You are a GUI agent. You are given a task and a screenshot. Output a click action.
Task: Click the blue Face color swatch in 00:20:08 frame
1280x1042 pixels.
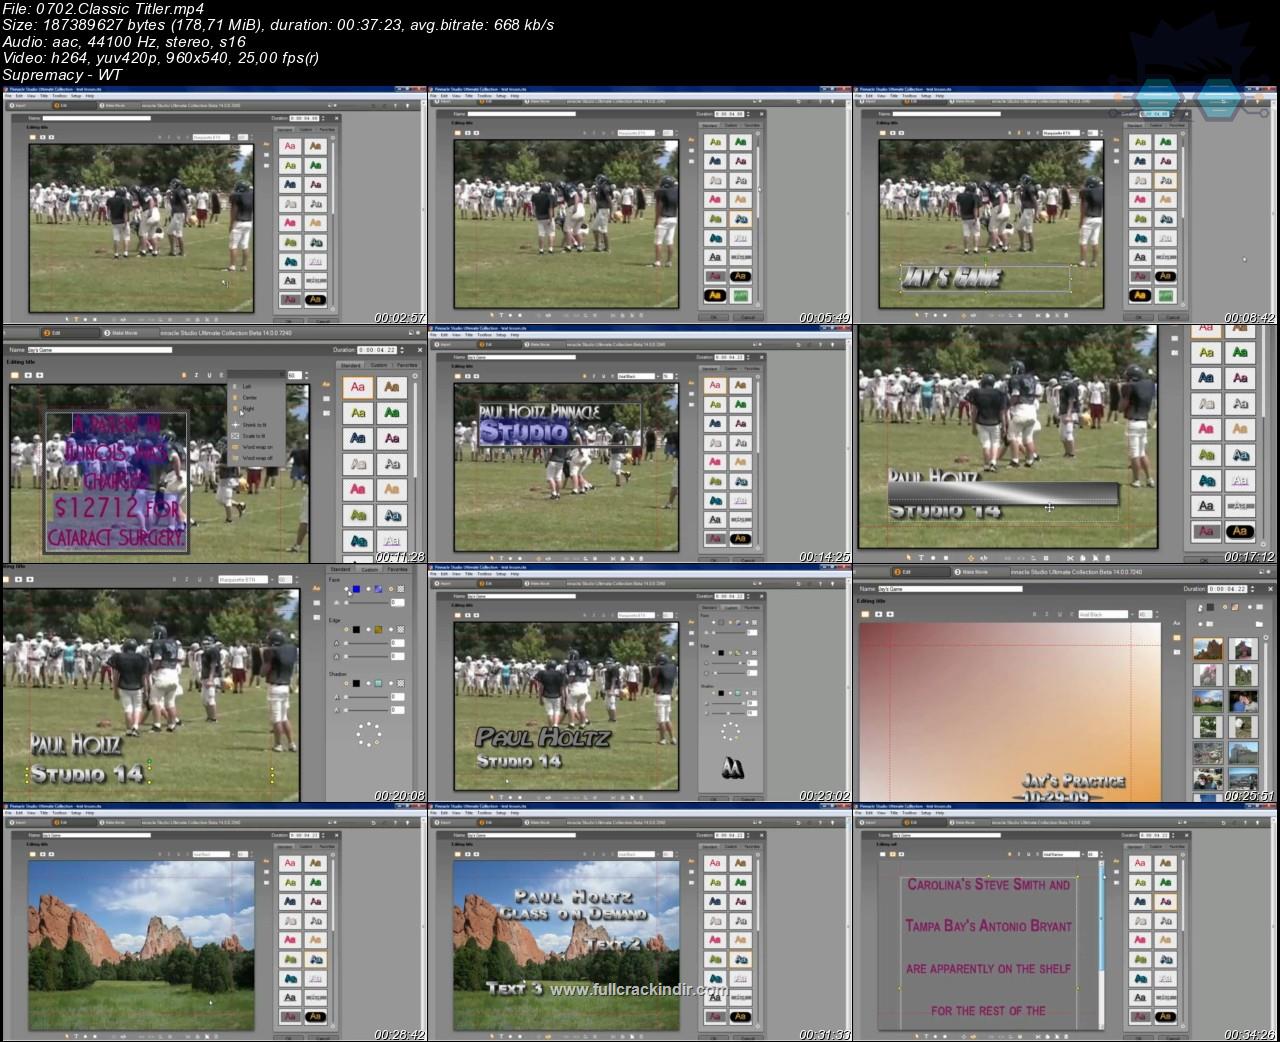(356, 589)
